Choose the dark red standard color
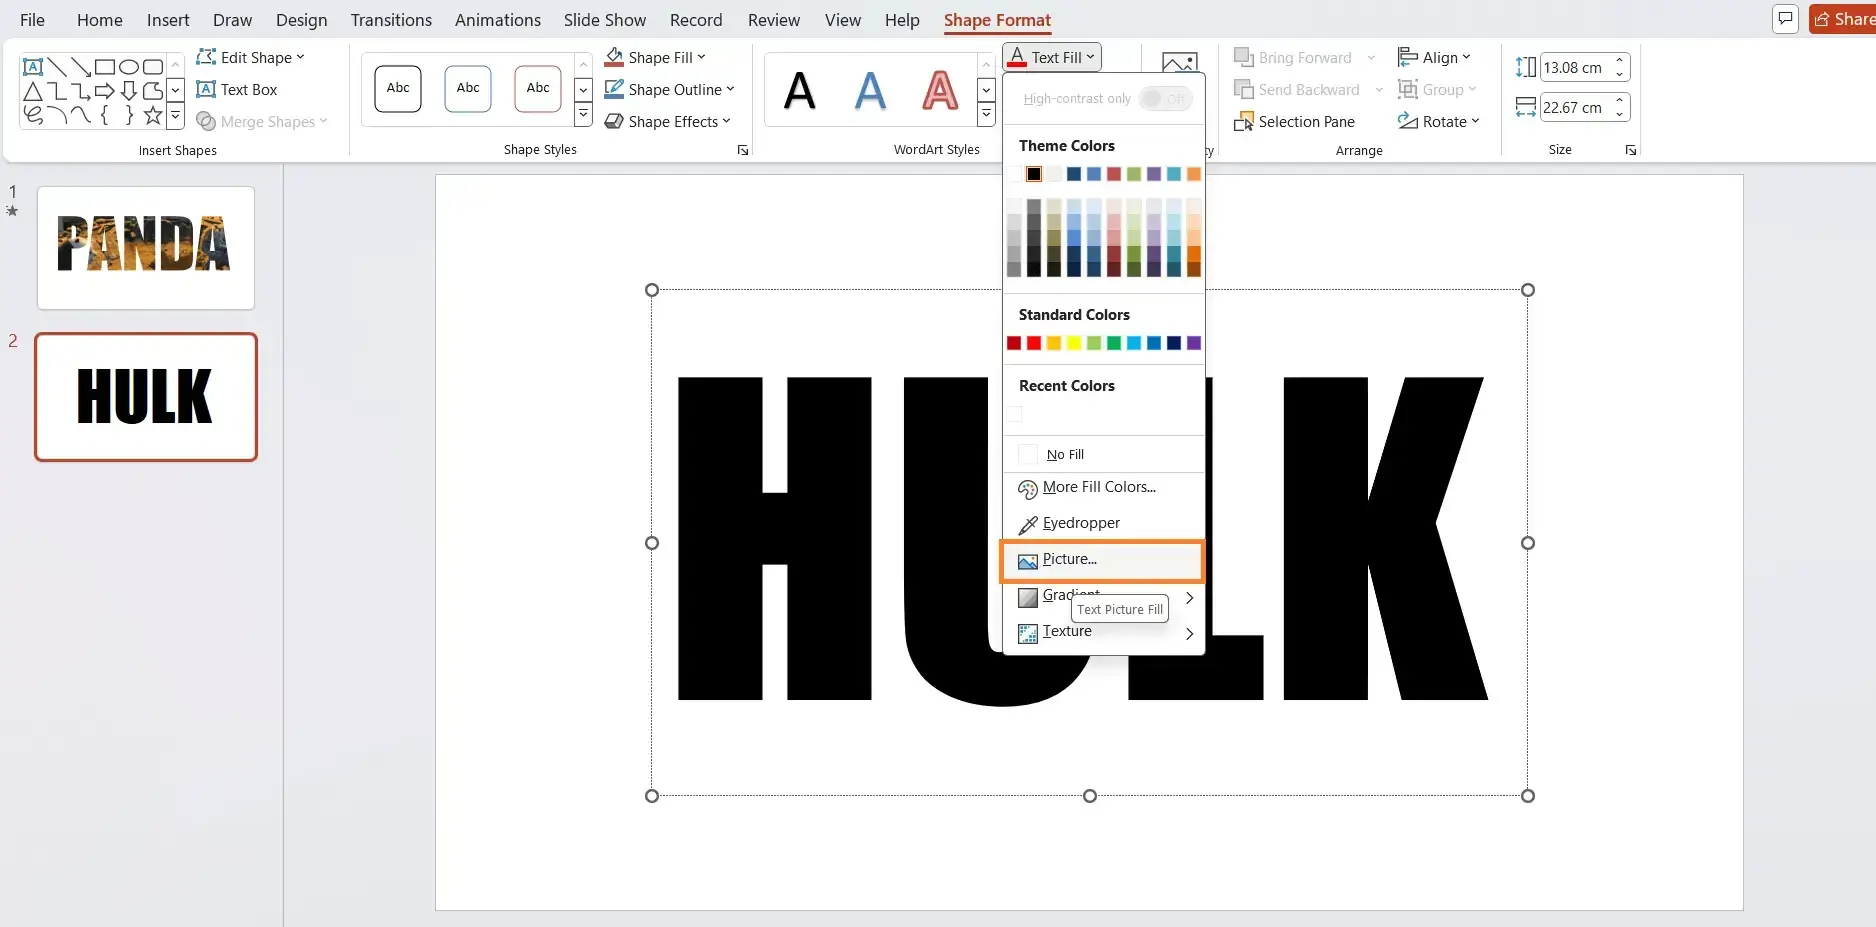The height and width of the screenshot is (927, 1876). pos(1014,343)
